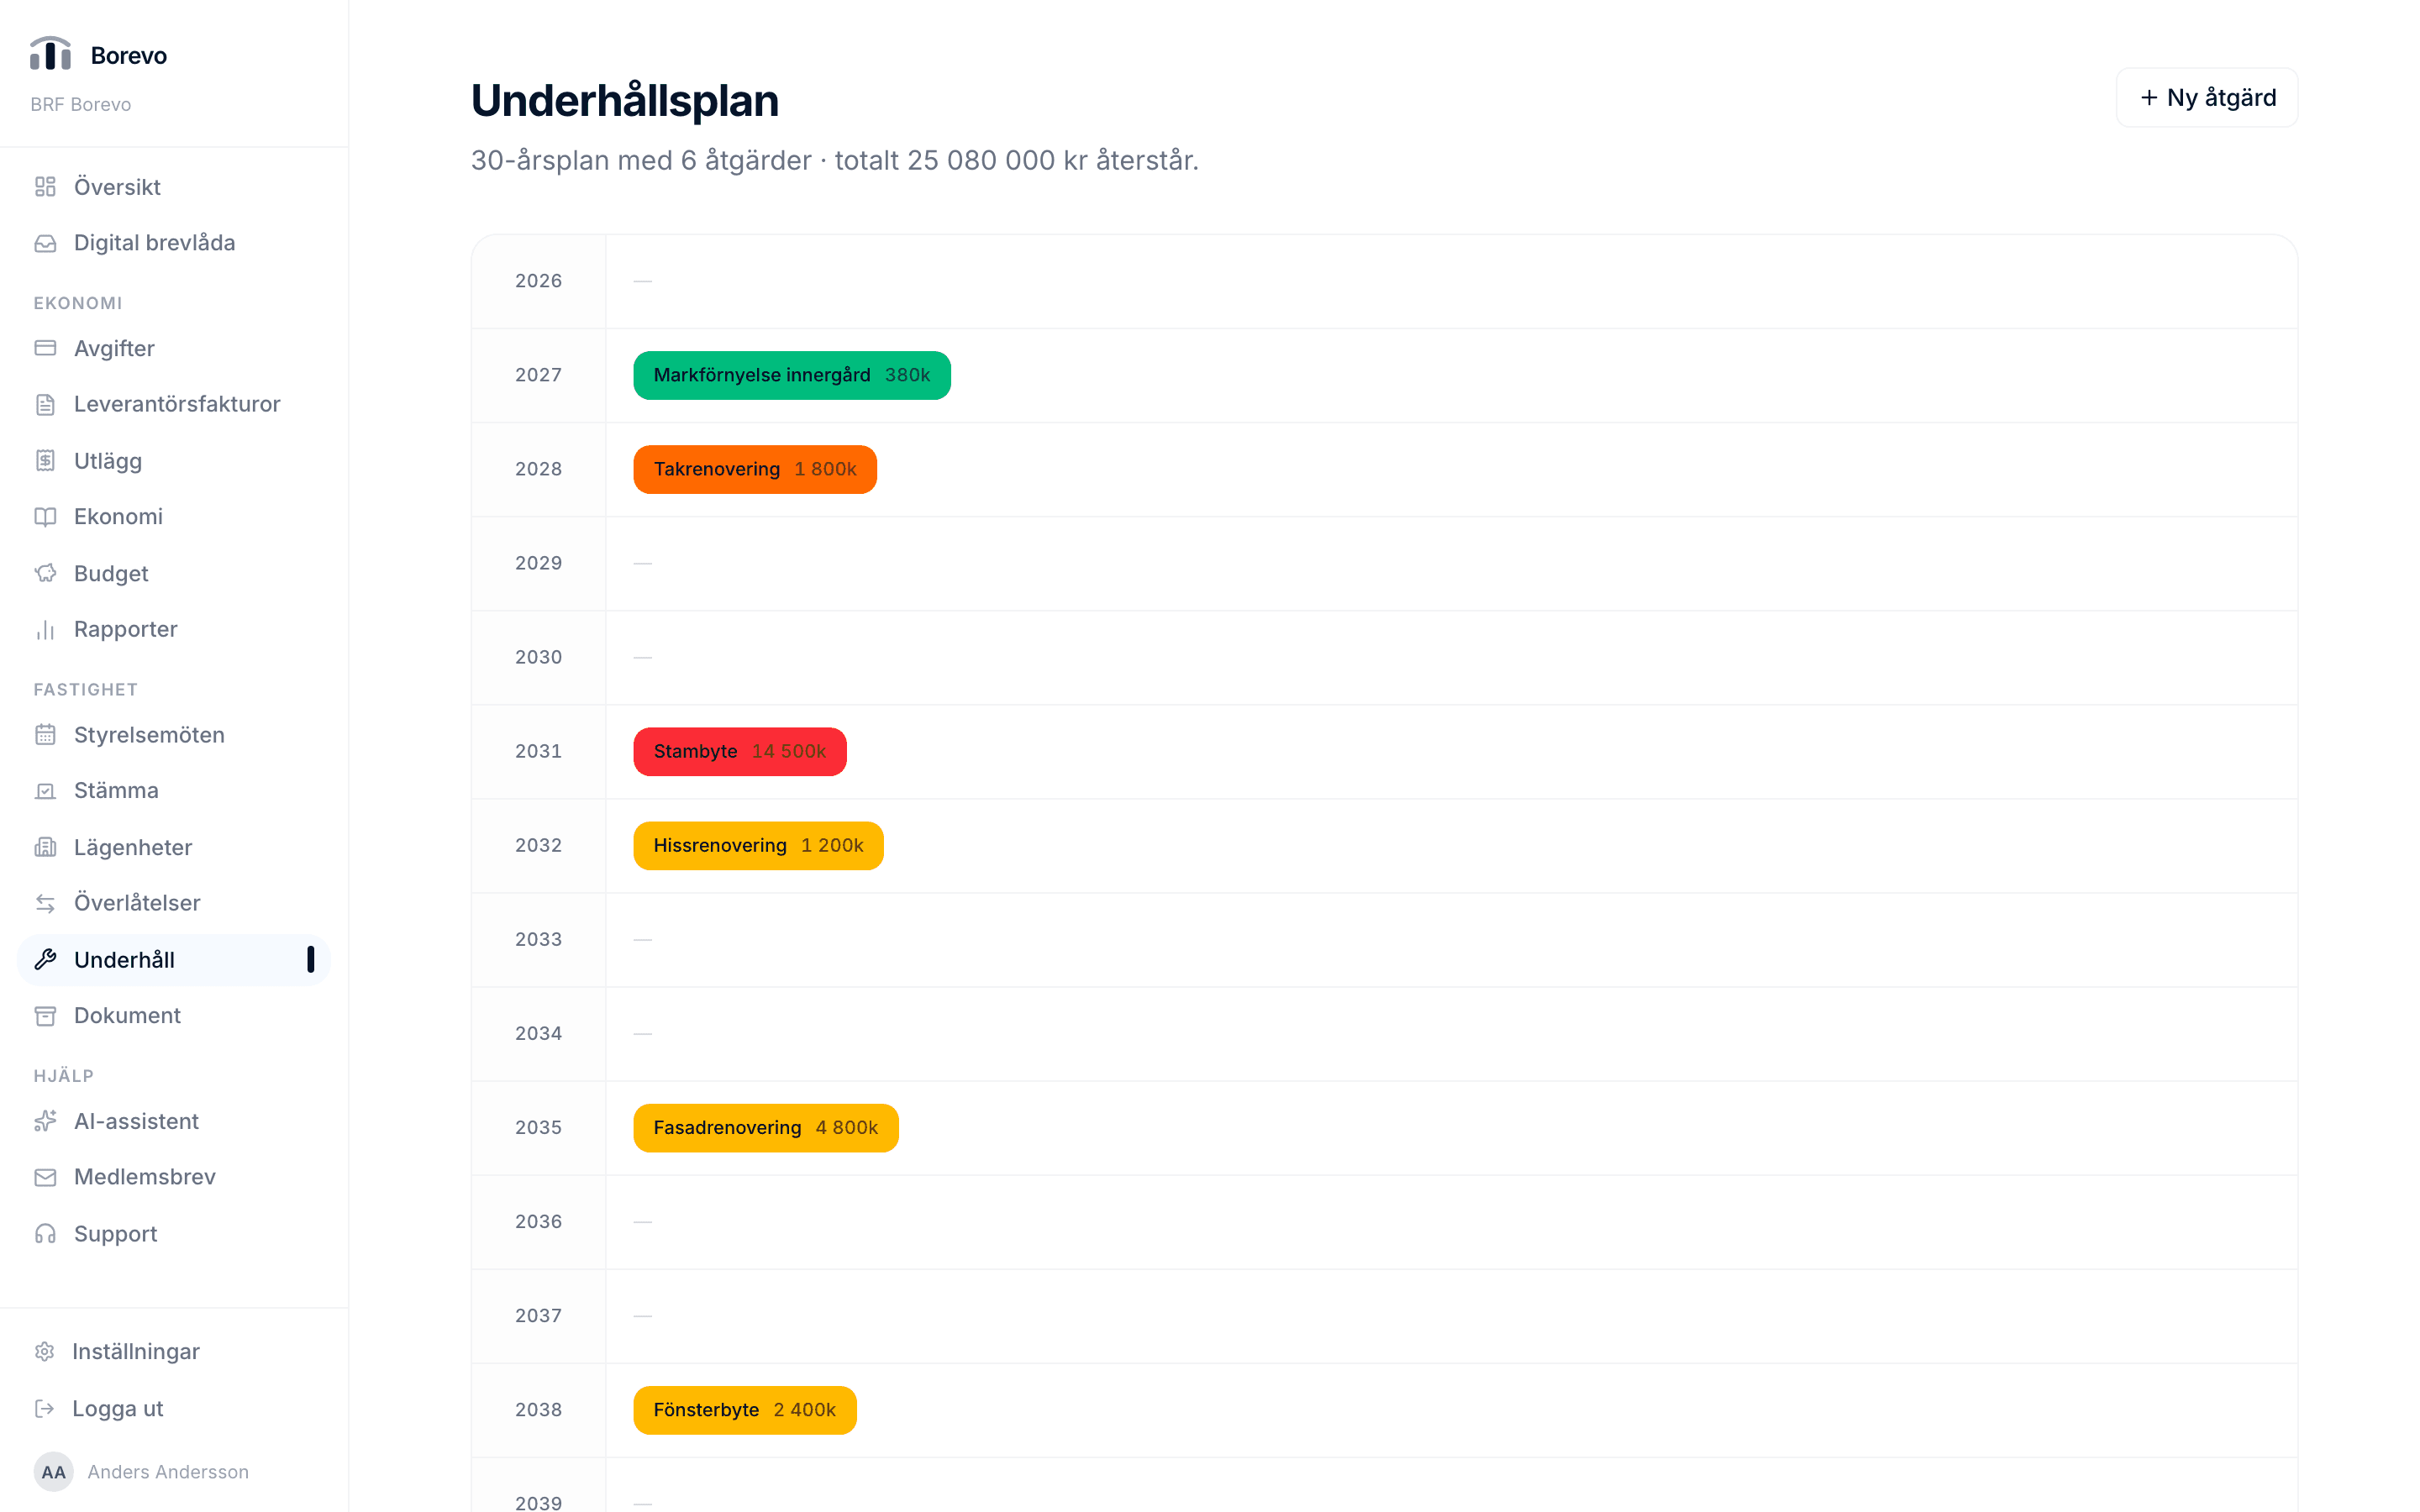Open the orange Takrenovering action
The height and width of the screenshot is (1512, 2420).
[755, 470]
